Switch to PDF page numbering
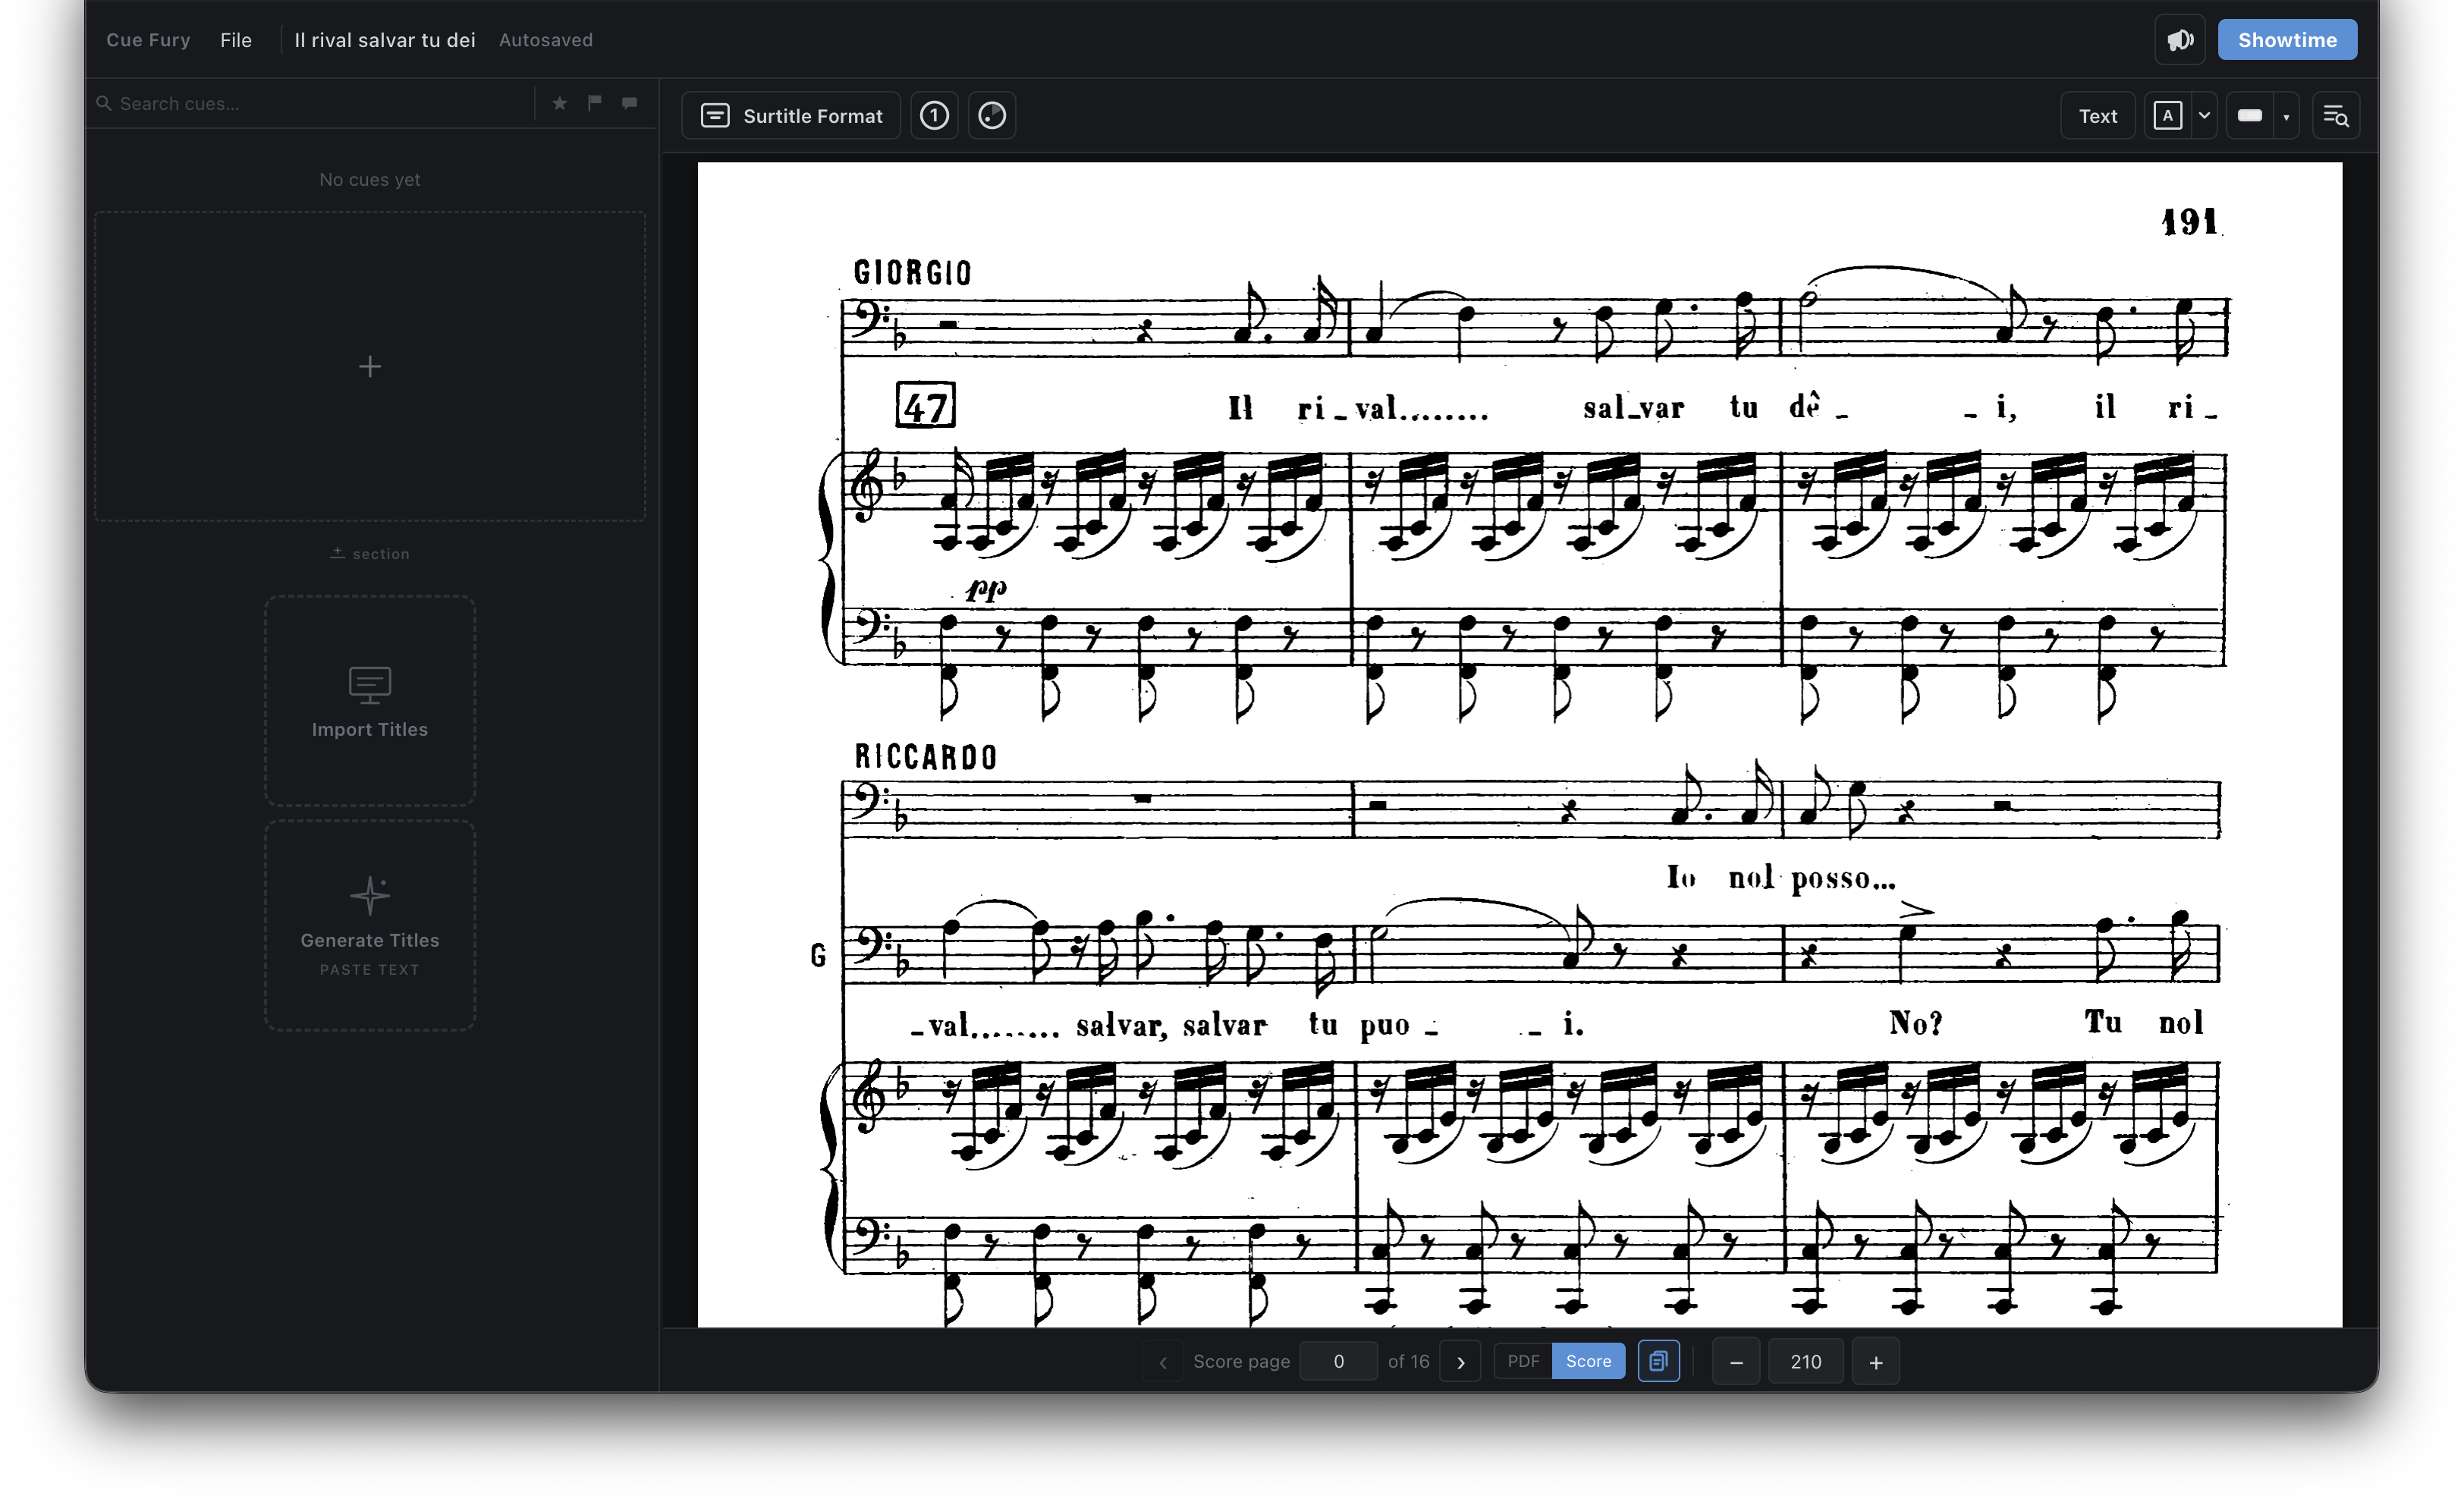The image size is (2464, 1505). [1523, 1361]
